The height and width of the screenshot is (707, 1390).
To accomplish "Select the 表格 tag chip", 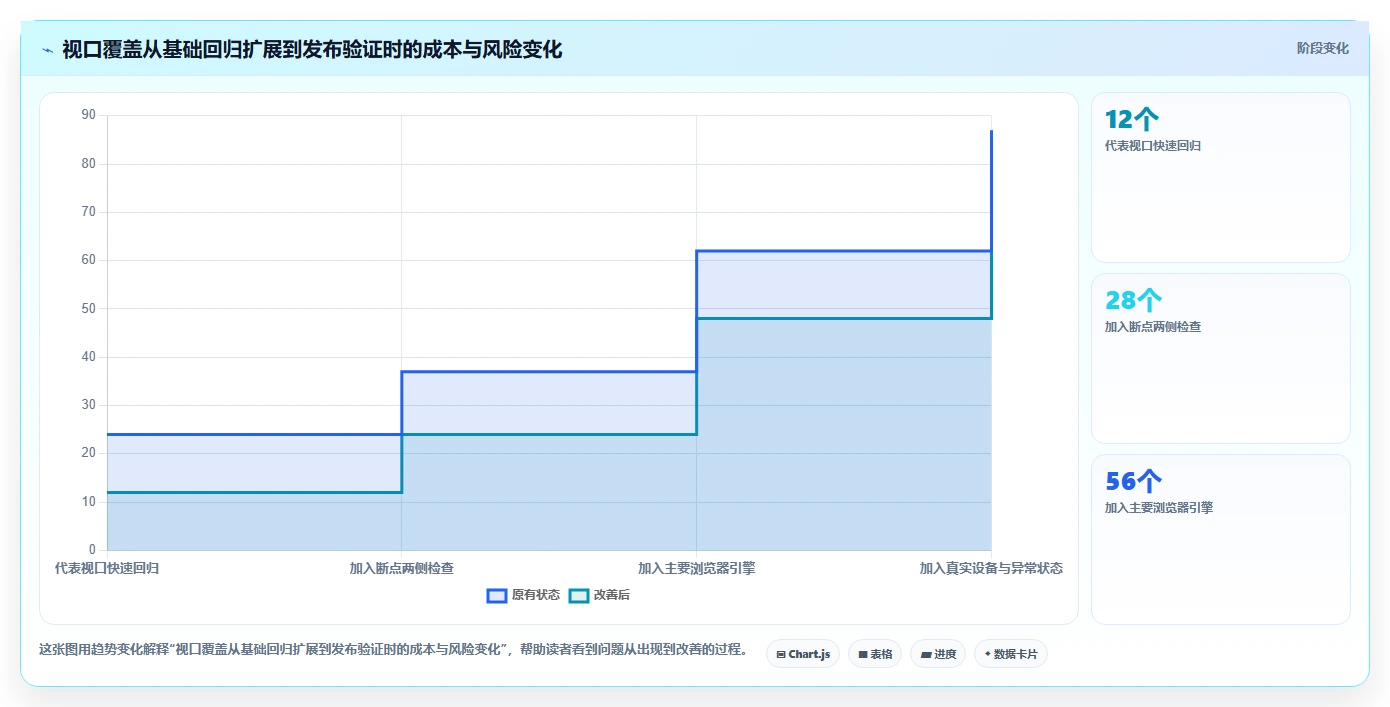I will tap(875, 654).
